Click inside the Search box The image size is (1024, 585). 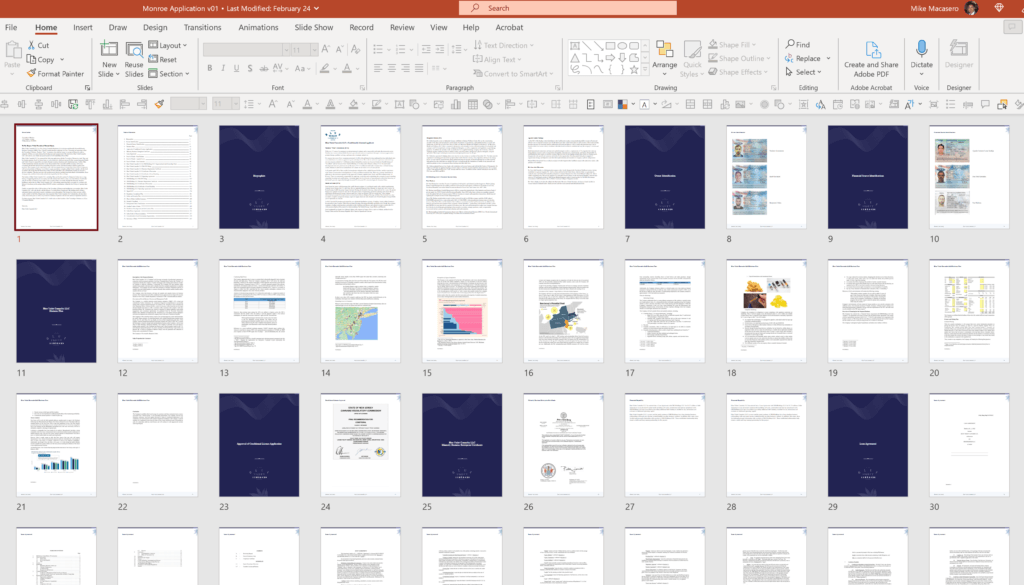[x=568, y=8]
